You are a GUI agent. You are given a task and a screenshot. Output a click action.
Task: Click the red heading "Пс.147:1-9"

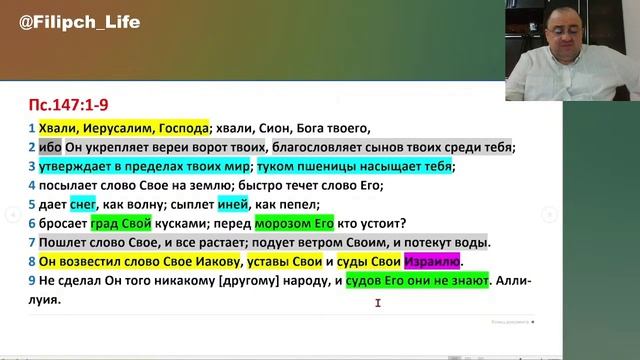(69, 105)
